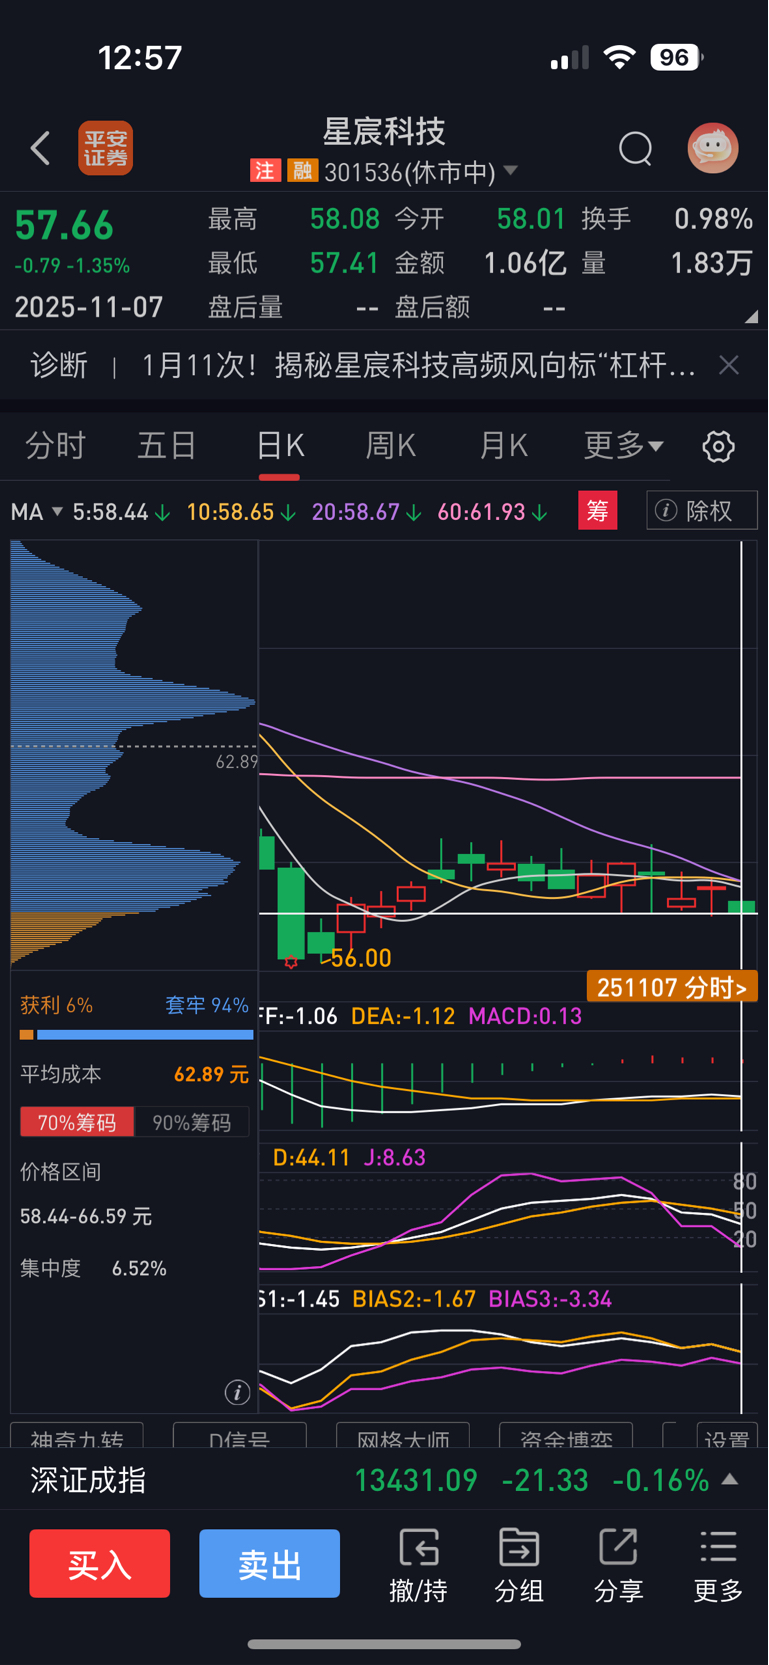Toggle the red 筹 chip distribution button
This screenshot has width=769, height=1665.
(x=597, y=511)
